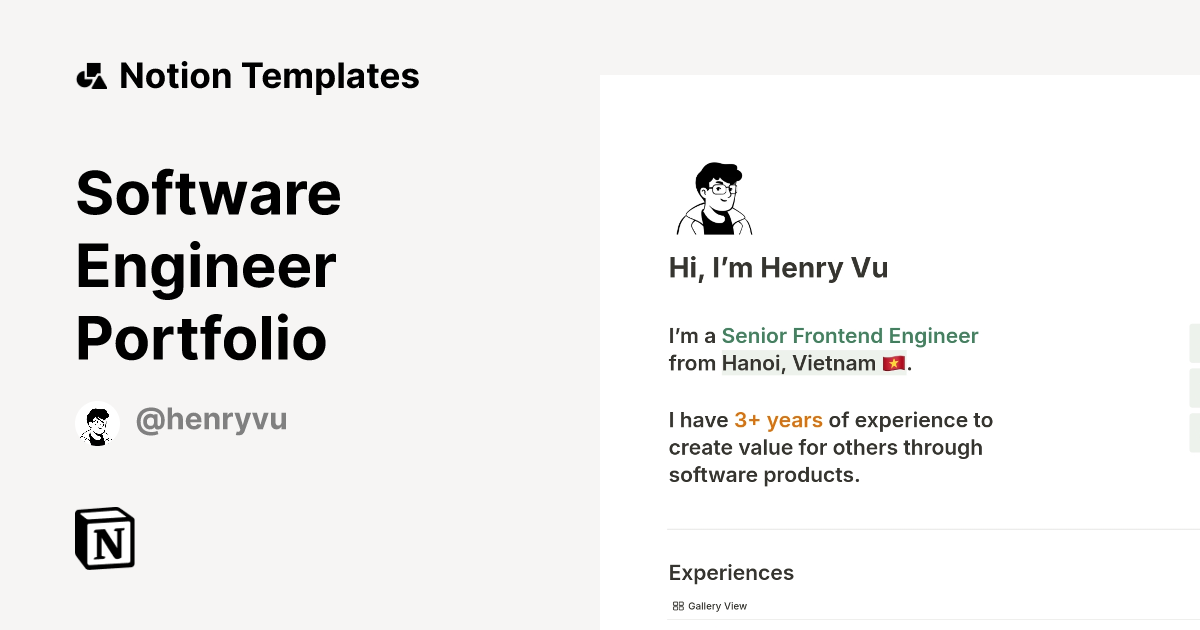Select the Hanoi, Vietnam highlighted text
1200x630 pixels.
[798, 363]
